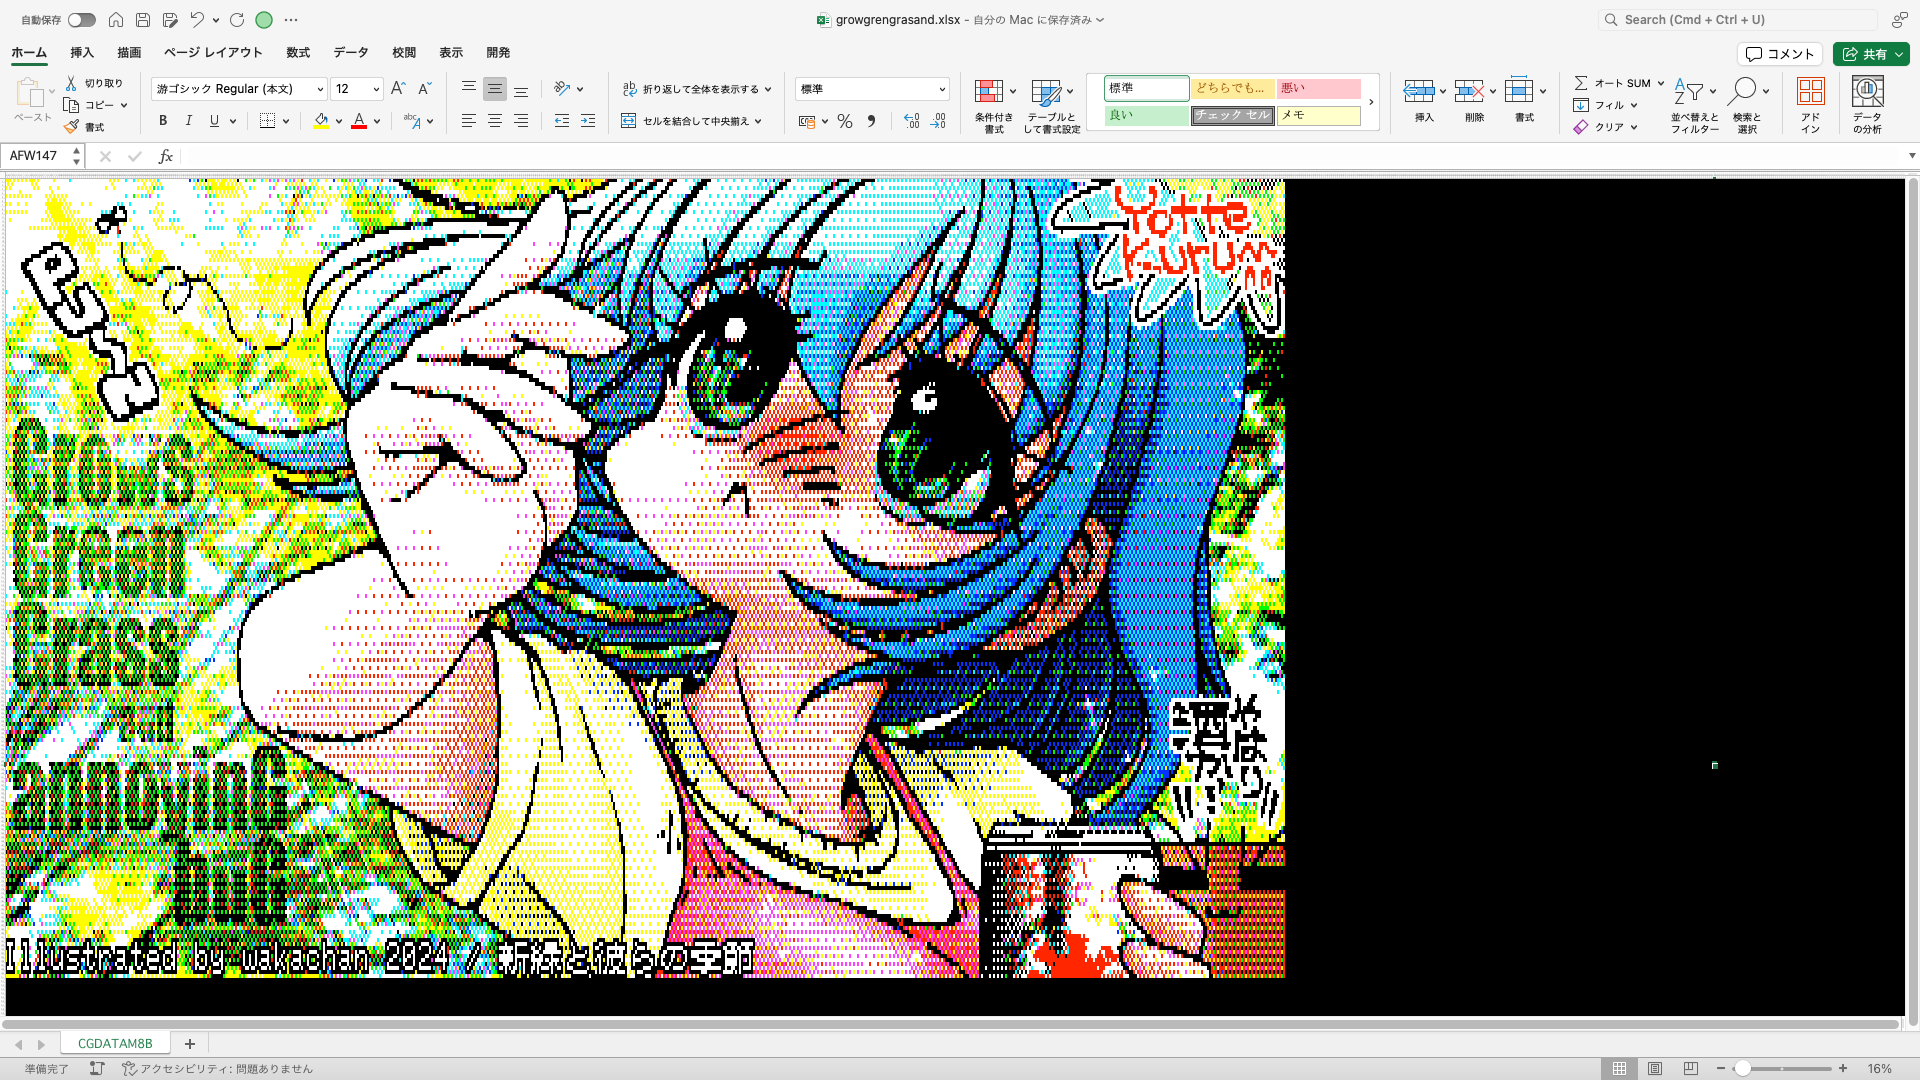Apply the red font color
This screenshot has height=1080, width=1920.
pyautogui.click(x=359, y=121)
